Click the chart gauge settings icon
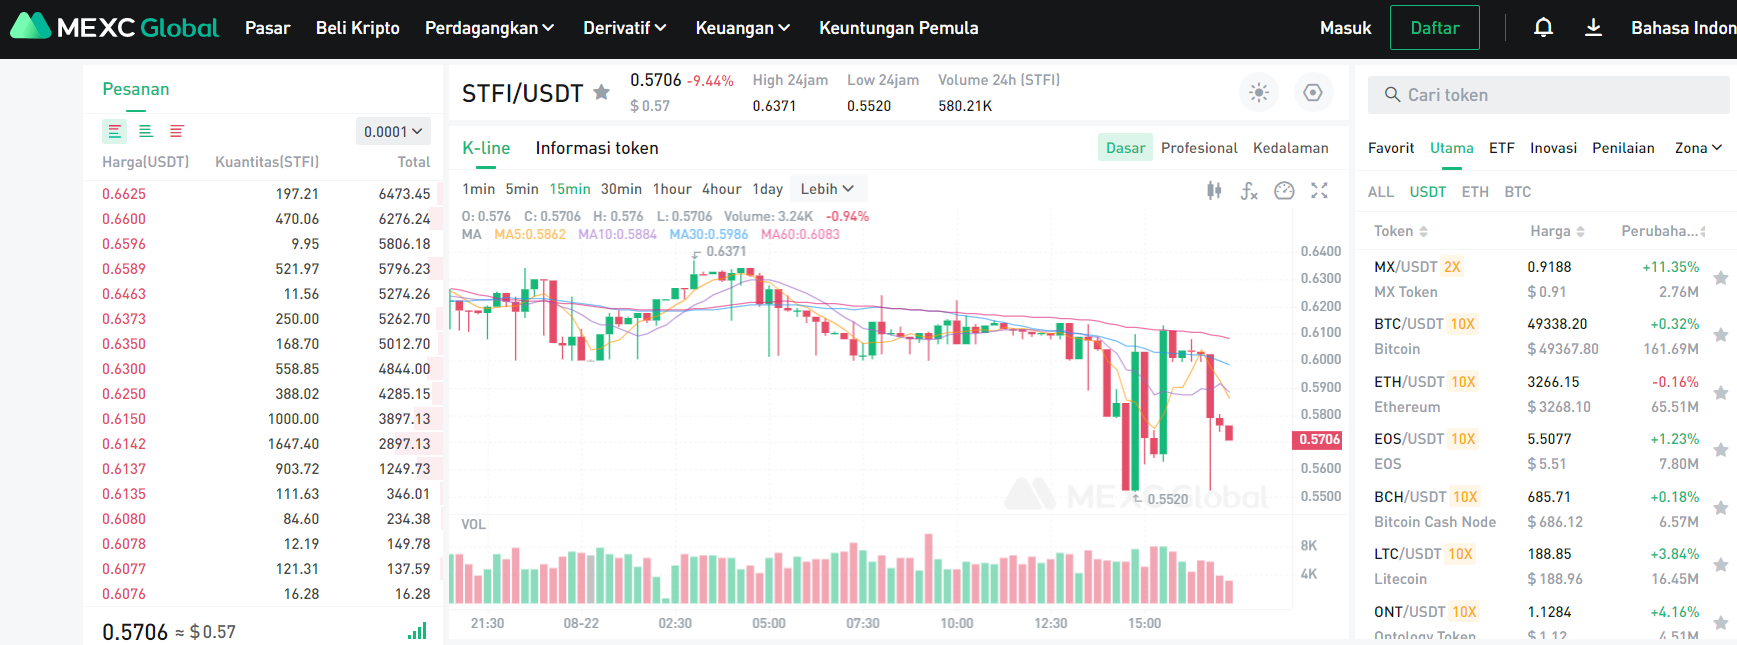This screenshot has width=1737, height=645. 1285,190
